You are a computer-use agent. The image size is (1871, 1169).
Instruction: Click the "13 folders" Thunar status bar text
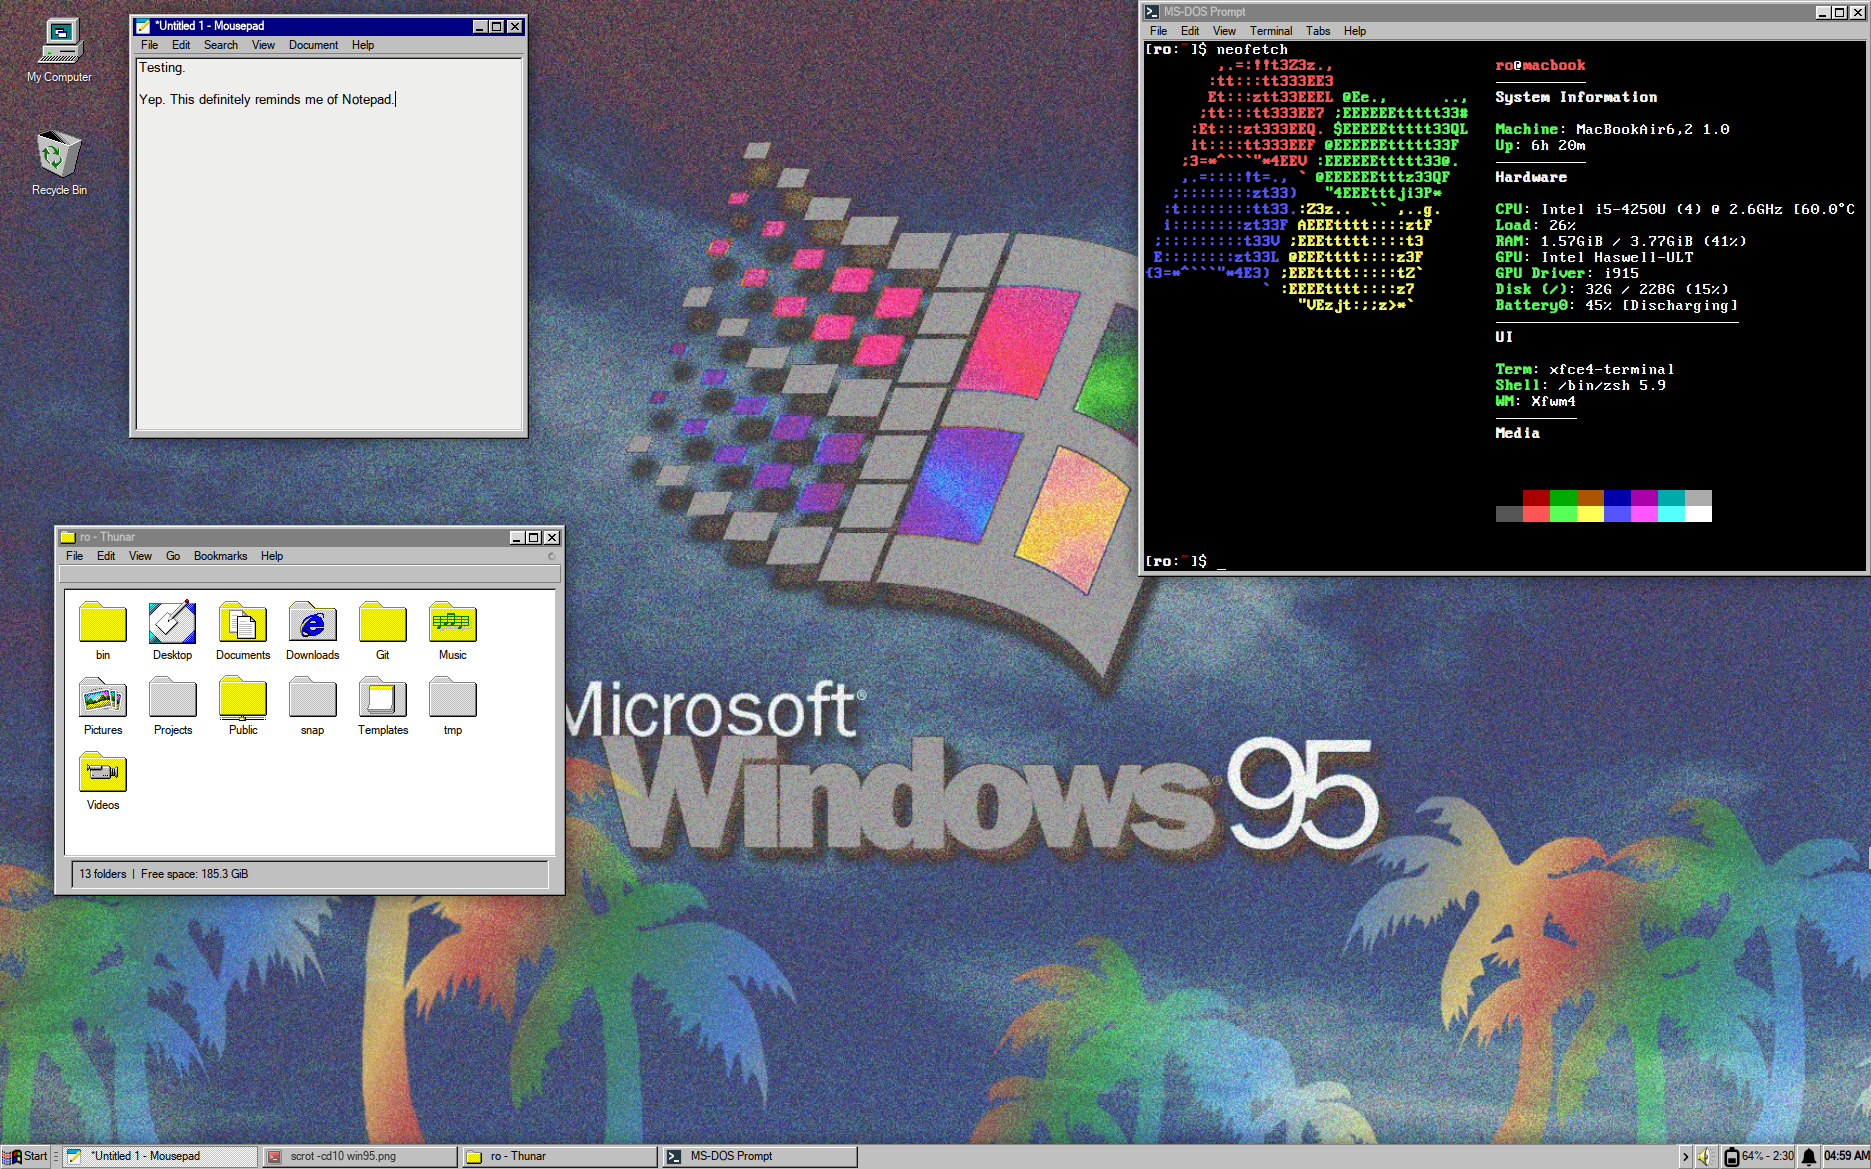103,874
